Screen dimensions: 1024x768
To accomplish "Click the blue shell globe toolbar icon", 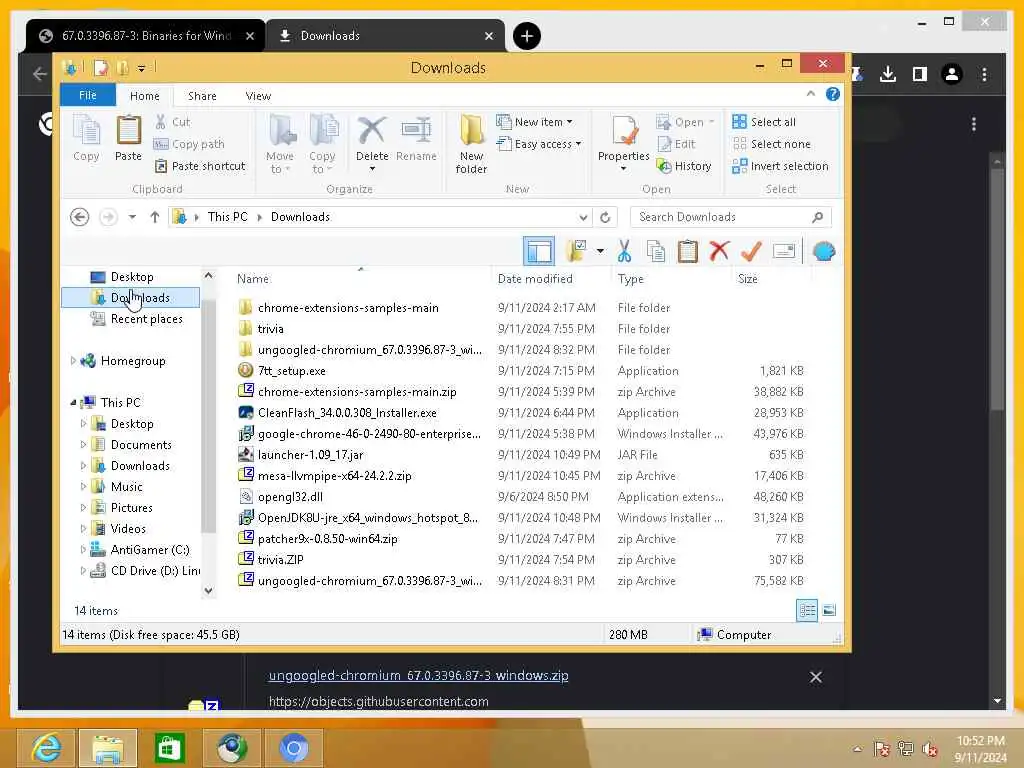I will [824, 251].
